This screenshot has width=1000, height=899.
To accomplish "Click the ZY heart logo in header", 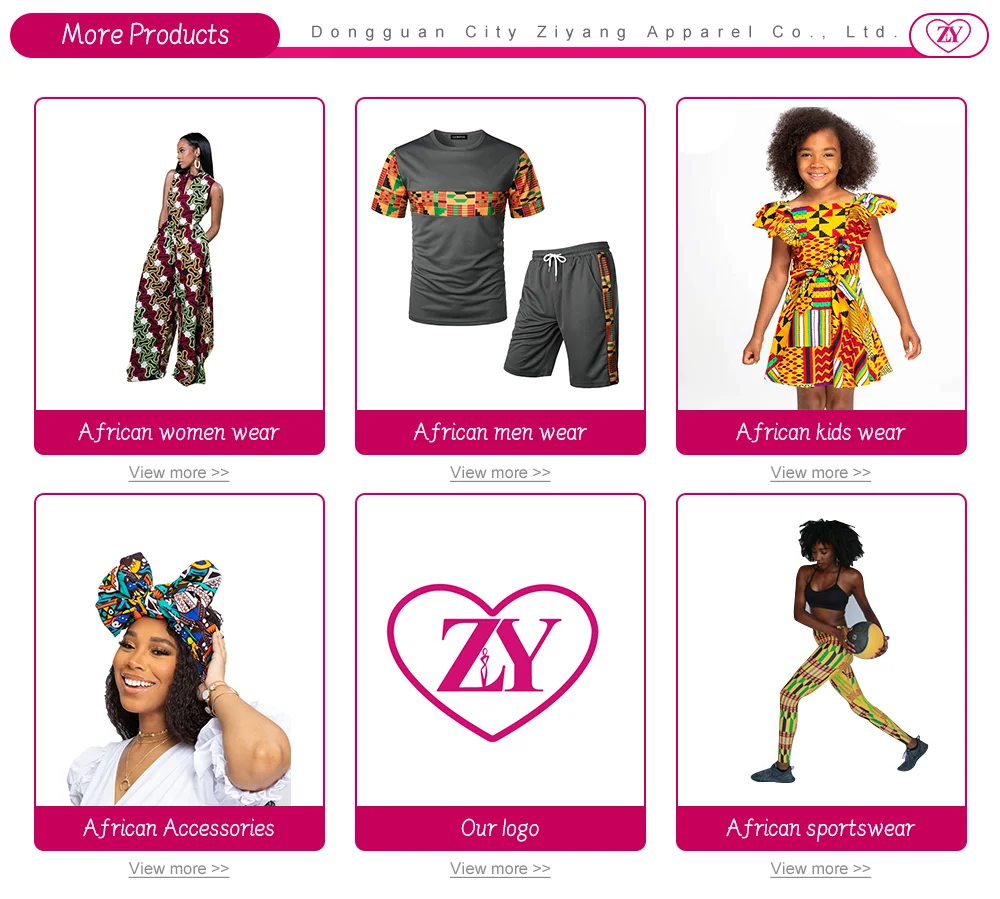I will point(949,34).
